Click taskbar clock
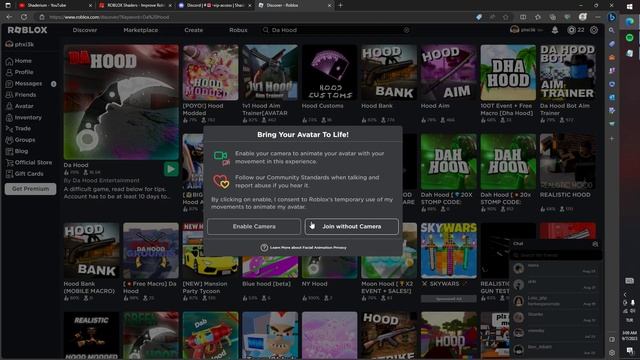 coord(629,336)
